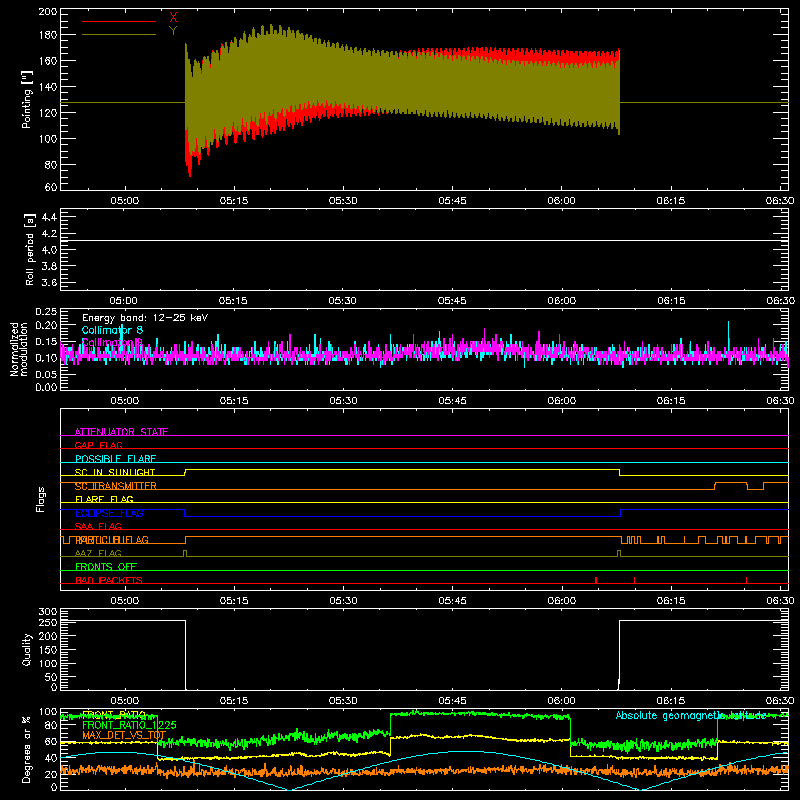Click the 0.25 tick on modulation axis
Viewport: 800px width, 800px height.
tap(46, 312)
